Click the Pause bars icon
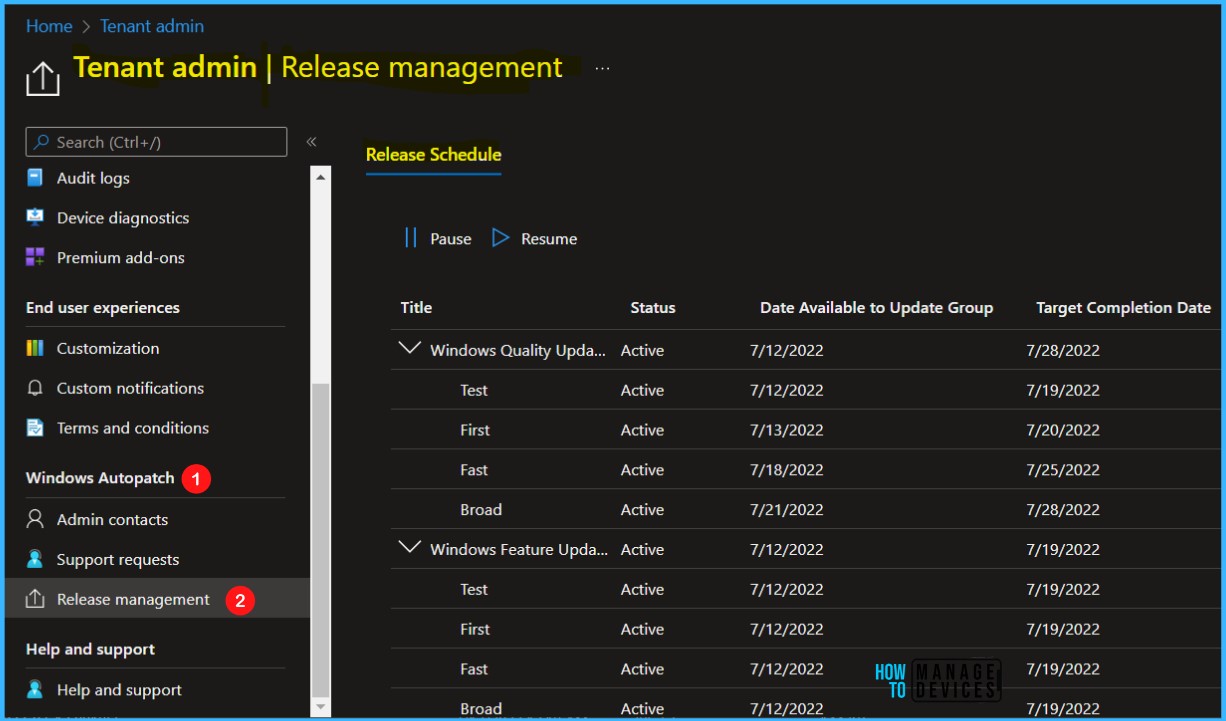1226x721 pixels. pos(410,238)
